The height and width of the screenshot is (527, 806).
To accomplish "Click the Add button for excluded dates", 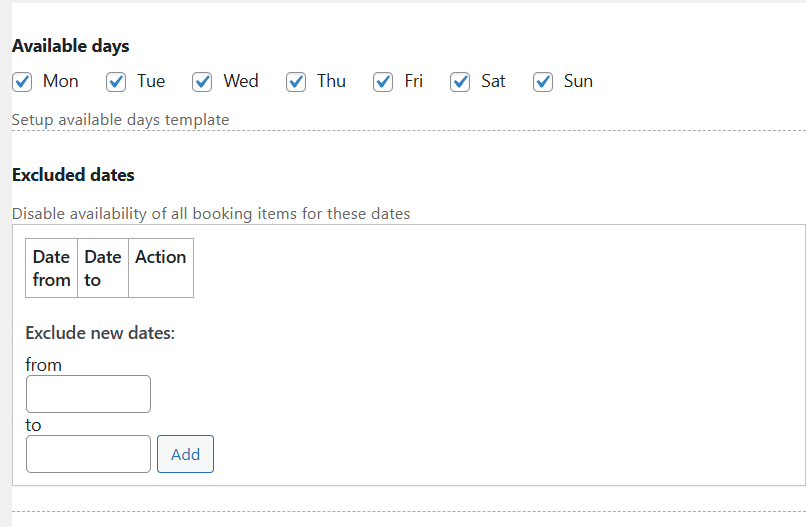I will [185, 454].
